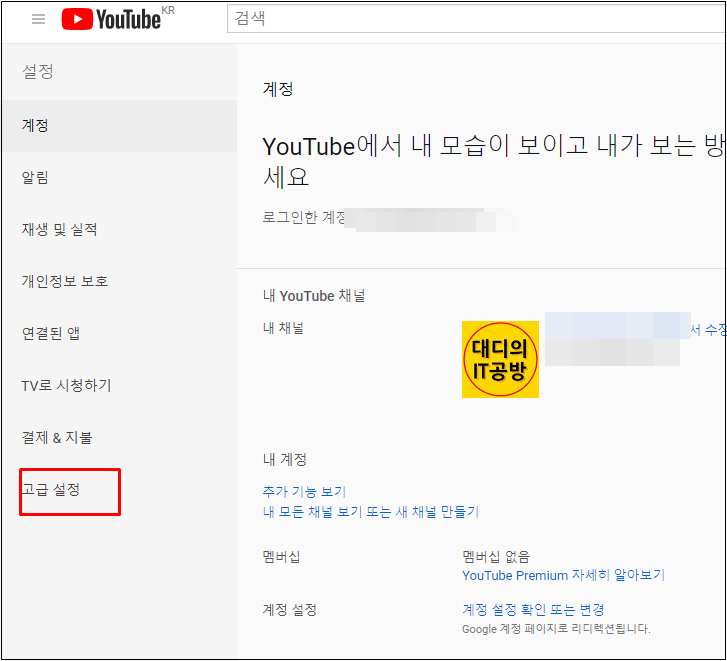Focus the 검색 search field
Image resolution: width=727 pixels, height=661 pixels.
coord(476,19)
